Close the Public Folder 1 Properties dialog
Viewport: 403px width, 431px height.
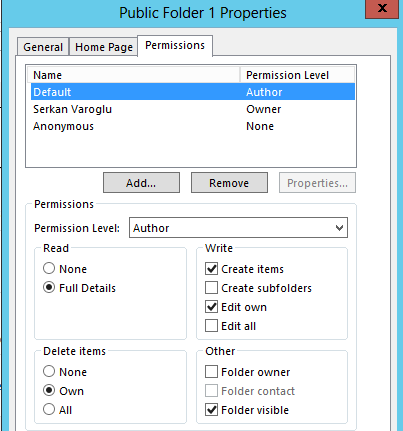pyautogui.click(x=382, y=8)
